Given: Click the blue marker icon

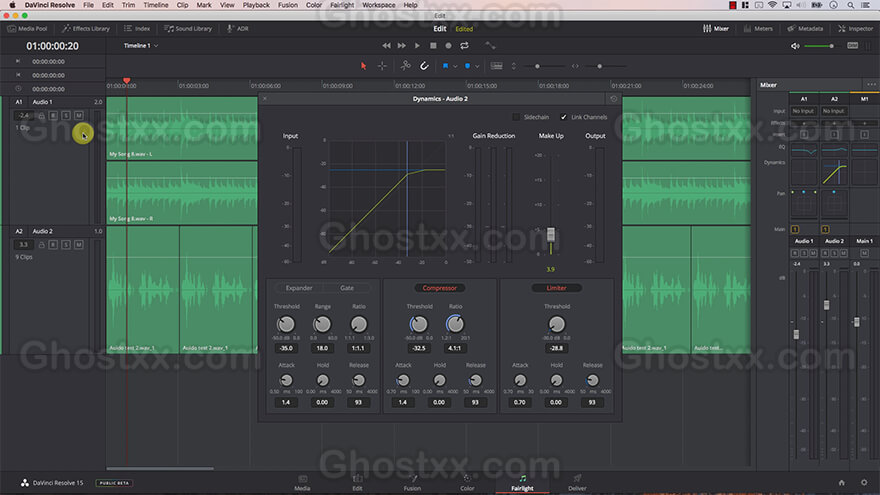Looking at the screenshot, I should tap(468, 66).
